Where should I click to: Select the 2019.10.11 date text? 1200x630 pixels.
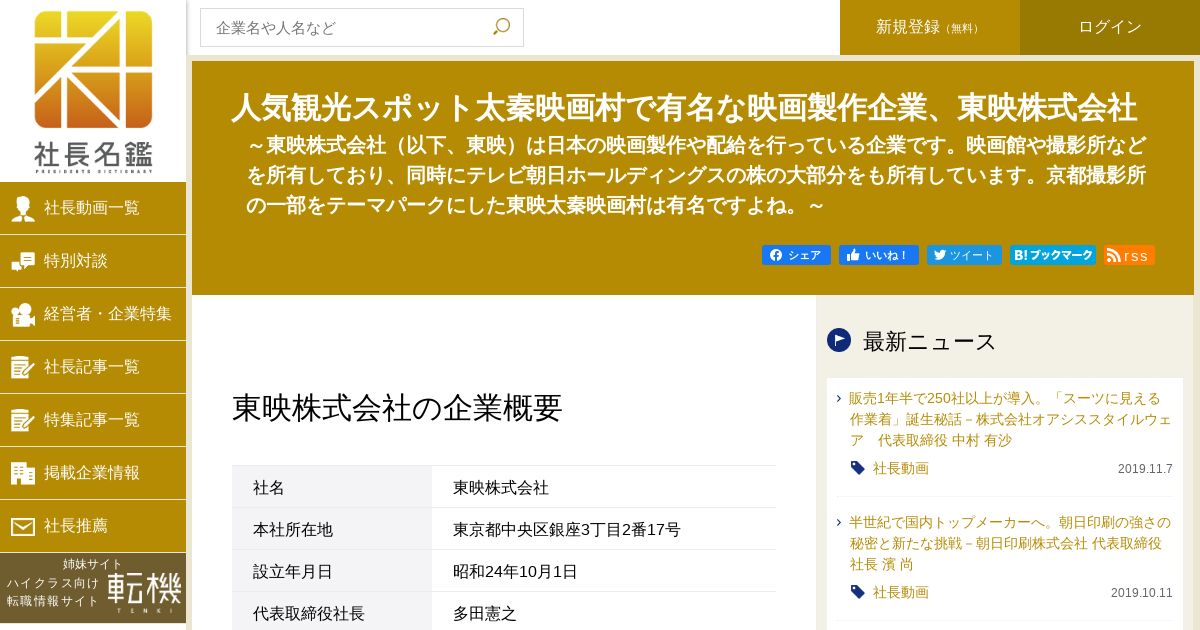point(1142,593)
